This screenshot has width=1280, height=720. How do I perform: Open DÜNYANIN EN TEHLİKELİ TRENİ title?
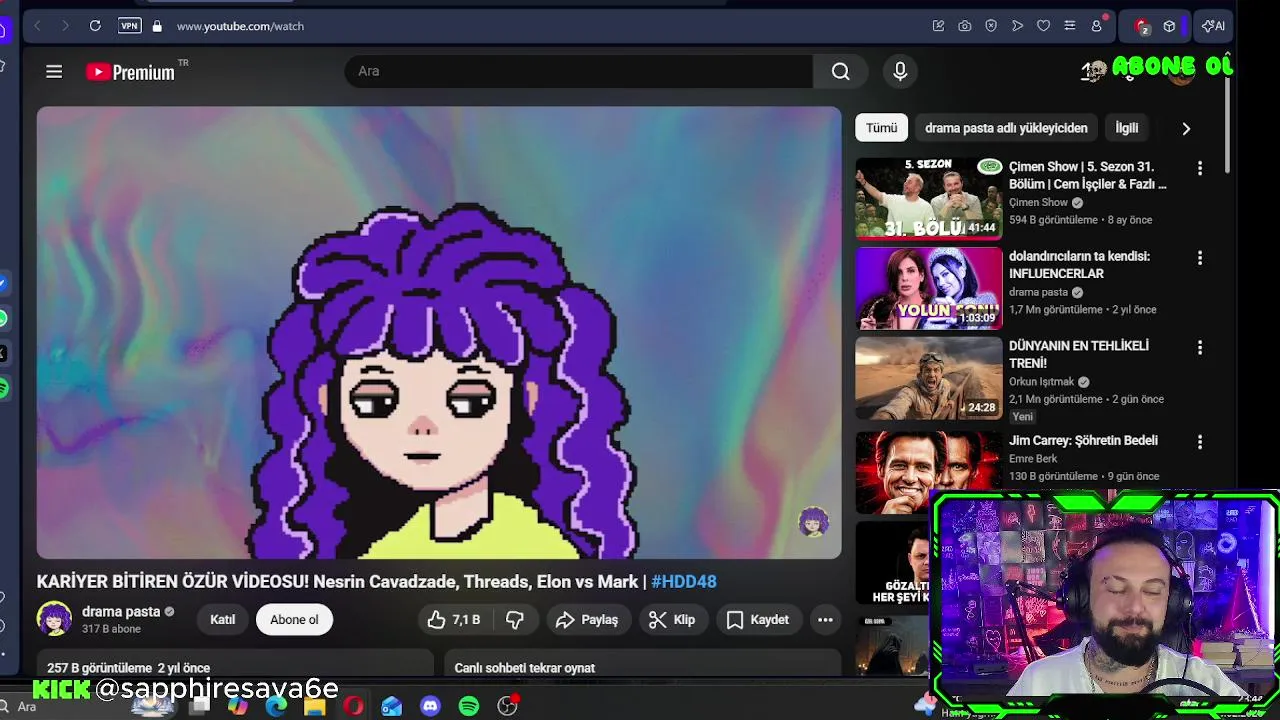click(x=1078, y=354)
